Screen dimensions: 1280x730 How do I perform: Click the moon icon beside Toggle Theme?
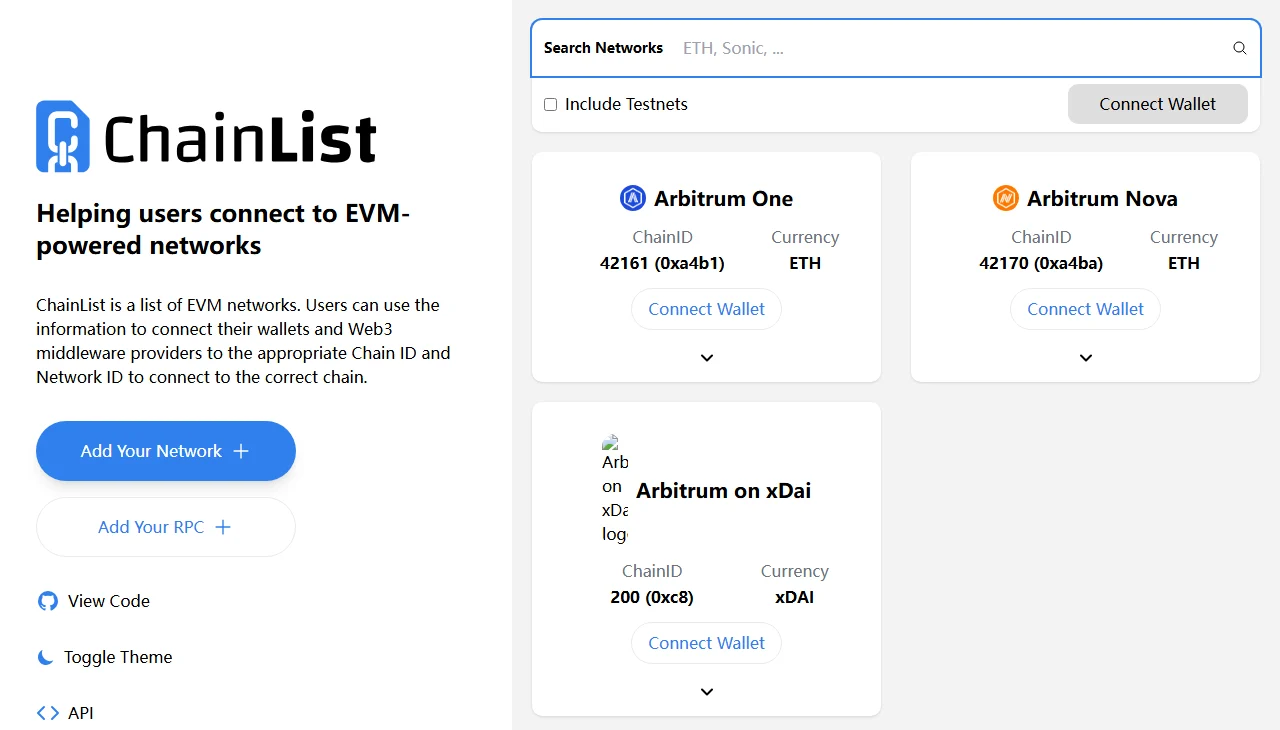[x=45, y=657]
